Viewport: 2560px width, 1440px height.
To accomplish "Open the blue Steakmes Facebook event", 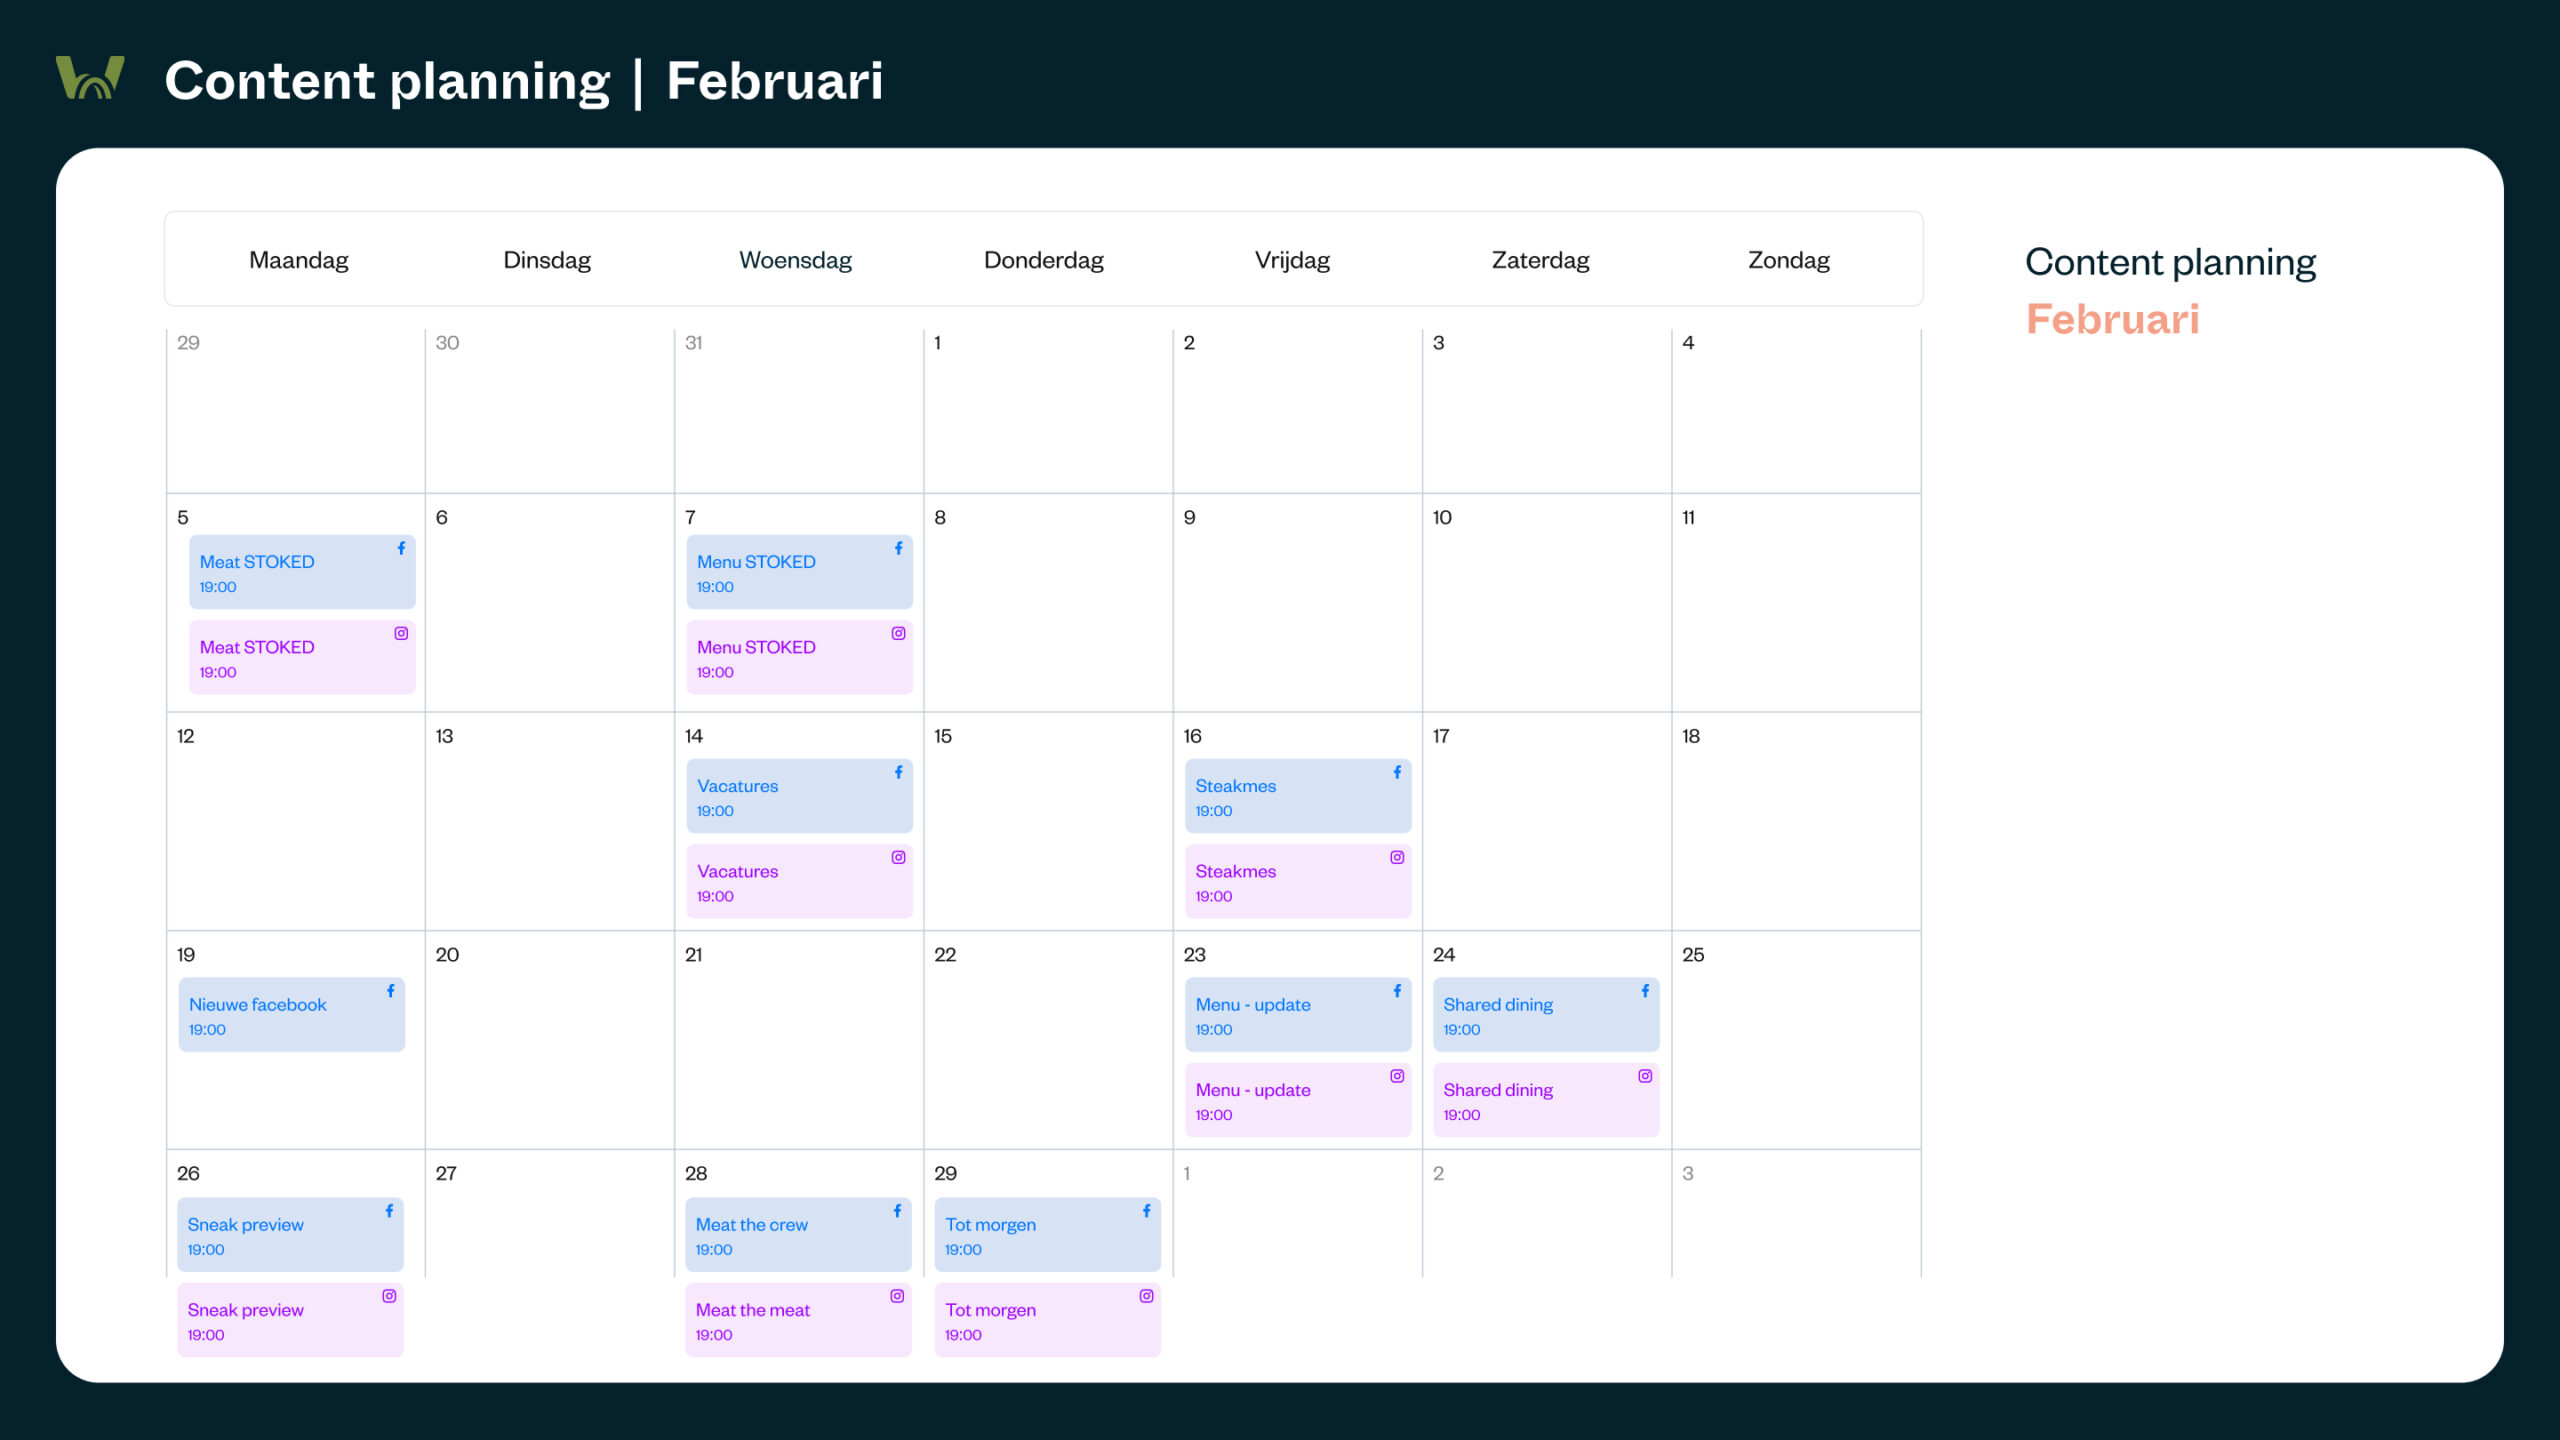I will (1297, 795).
